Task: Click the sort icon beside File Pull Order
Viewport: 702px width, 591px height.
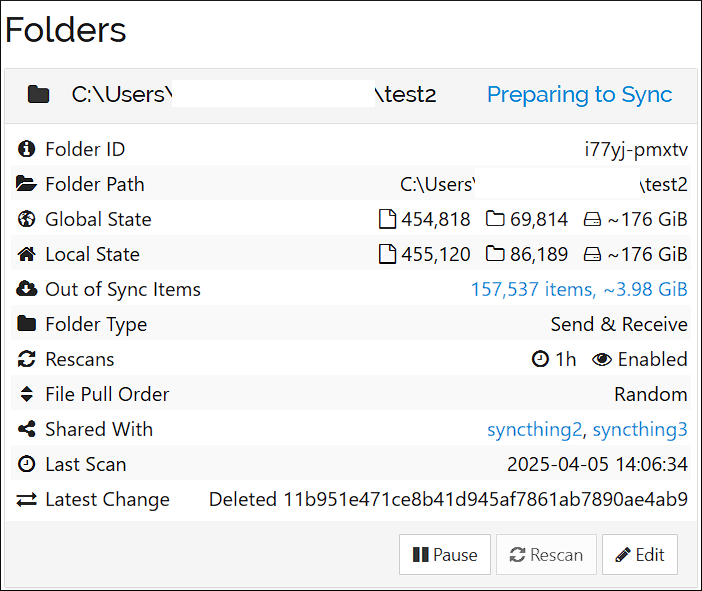Action: click(27, 395)
